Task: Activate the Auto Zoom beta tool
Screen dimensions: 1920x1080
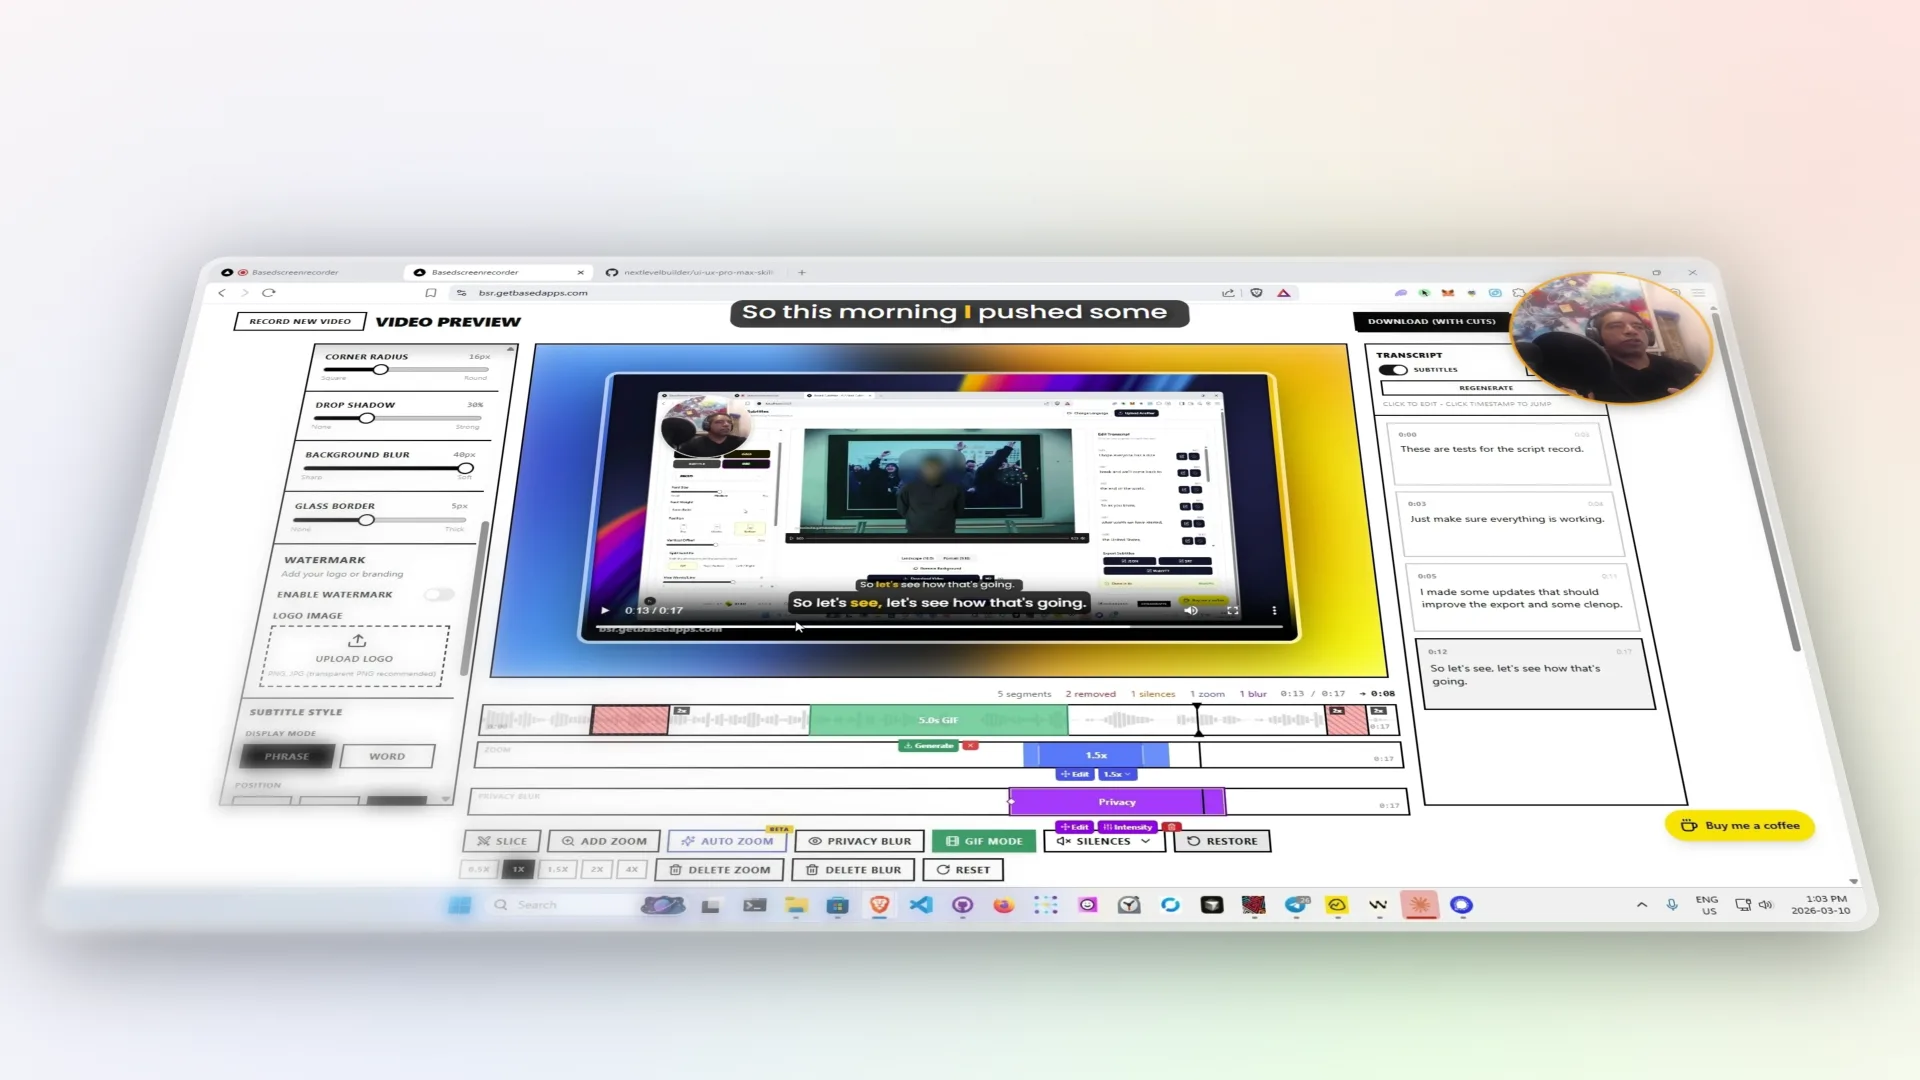Action: click(x=727, y=841)
